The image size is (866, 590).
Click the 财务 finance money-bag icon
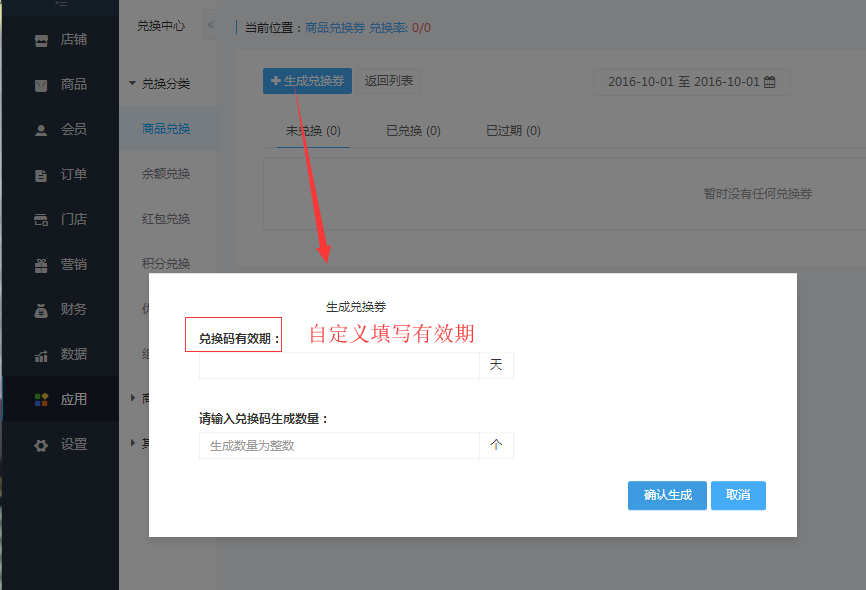tap(41, 310)
